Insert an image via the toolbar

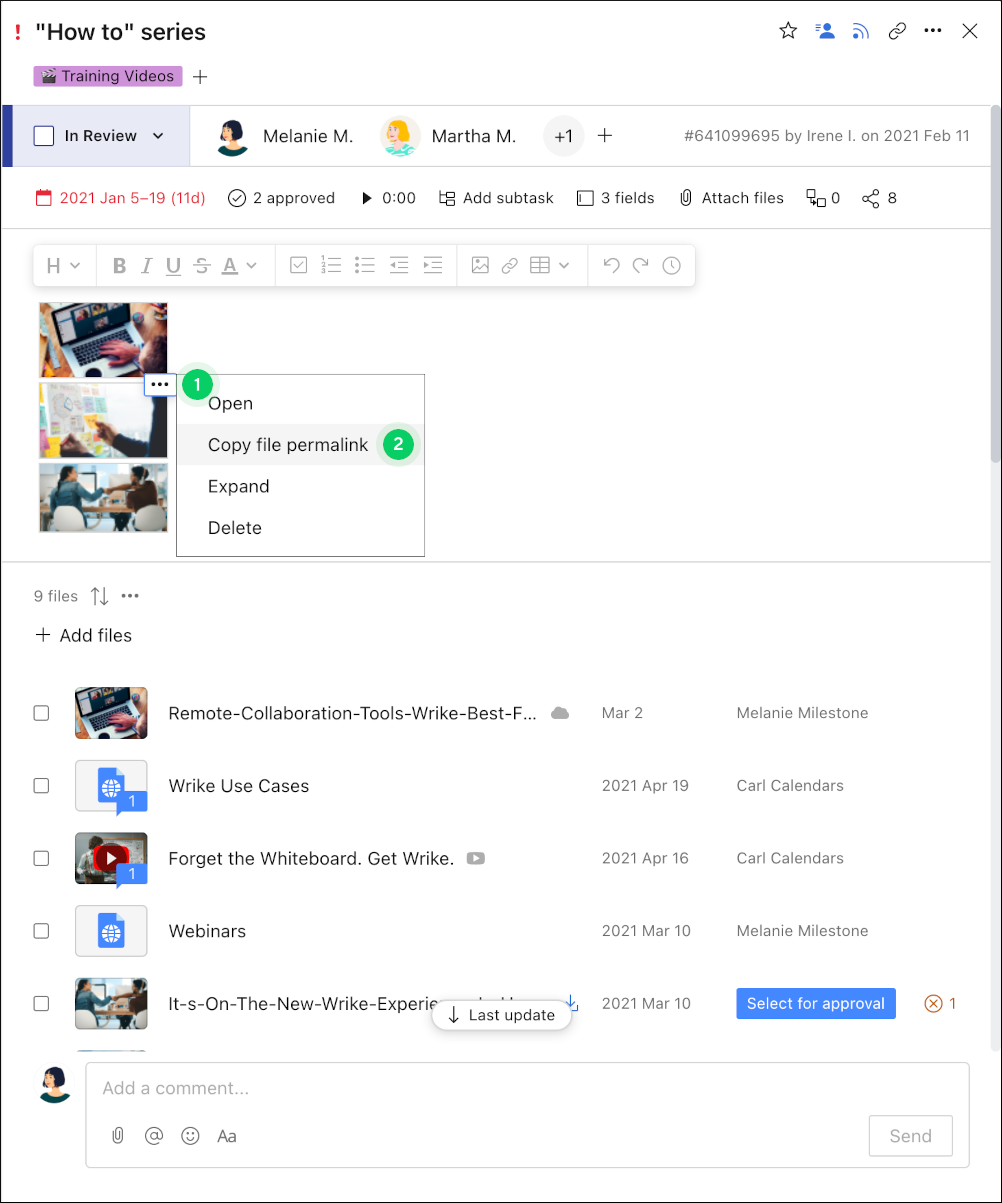tap(480, 265)
